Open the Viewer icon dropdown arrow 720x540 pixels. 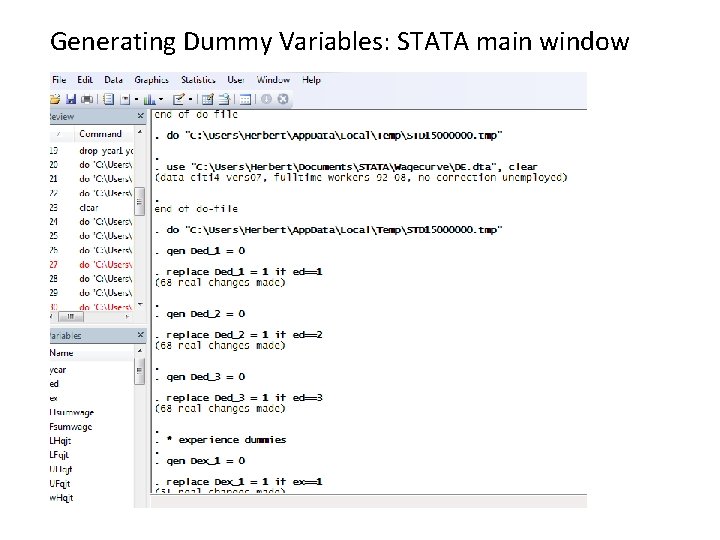click(x=136, y=99)
